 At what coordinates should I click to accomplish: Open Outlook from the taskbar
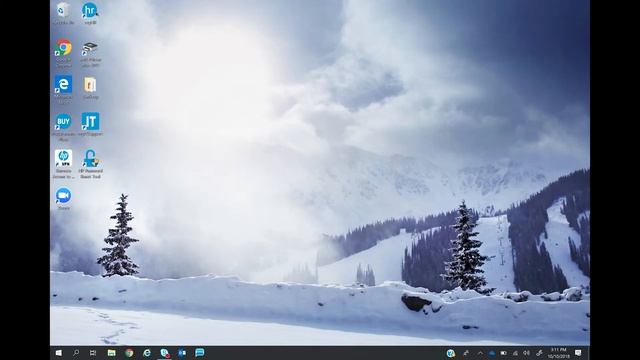tap(182, 353)
